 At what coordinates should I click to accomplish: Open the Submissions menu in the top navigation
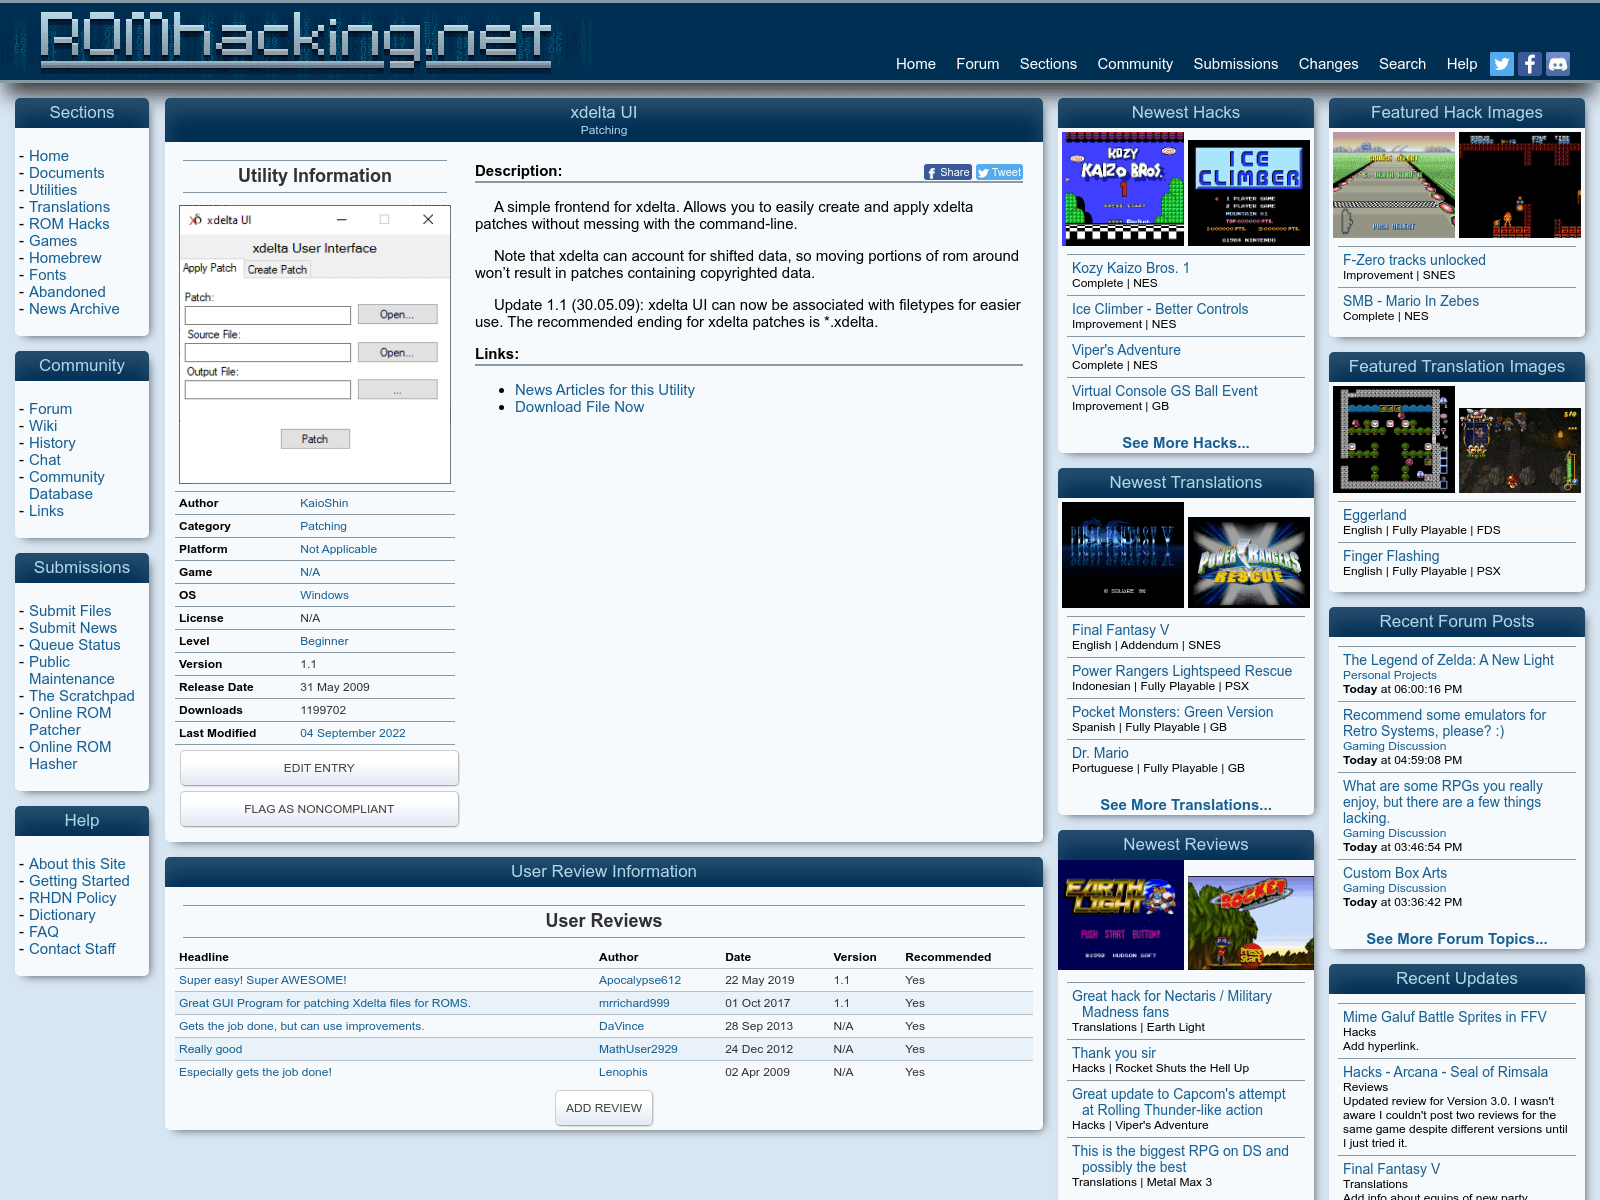[1236, 64]
